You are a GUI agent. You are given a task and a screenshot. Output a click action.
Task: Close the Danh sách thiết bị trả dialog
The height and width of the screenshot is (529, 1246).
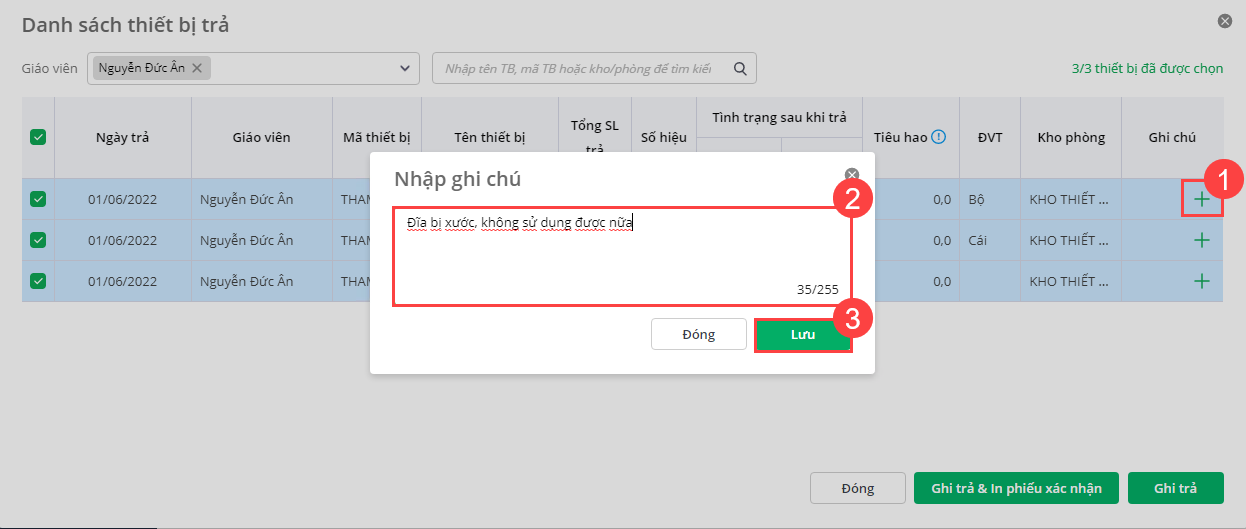[x=1224, y=21]
